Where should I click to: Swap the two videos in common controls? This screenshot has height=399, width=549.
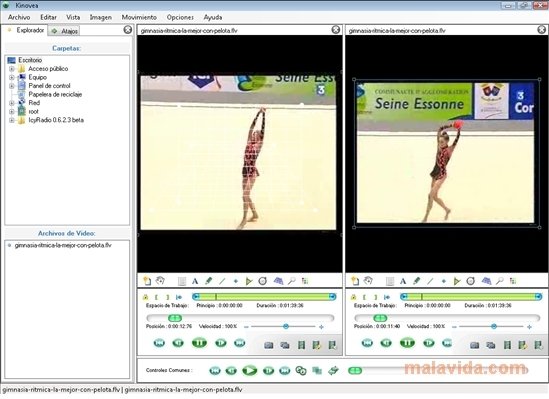point(334,370)
